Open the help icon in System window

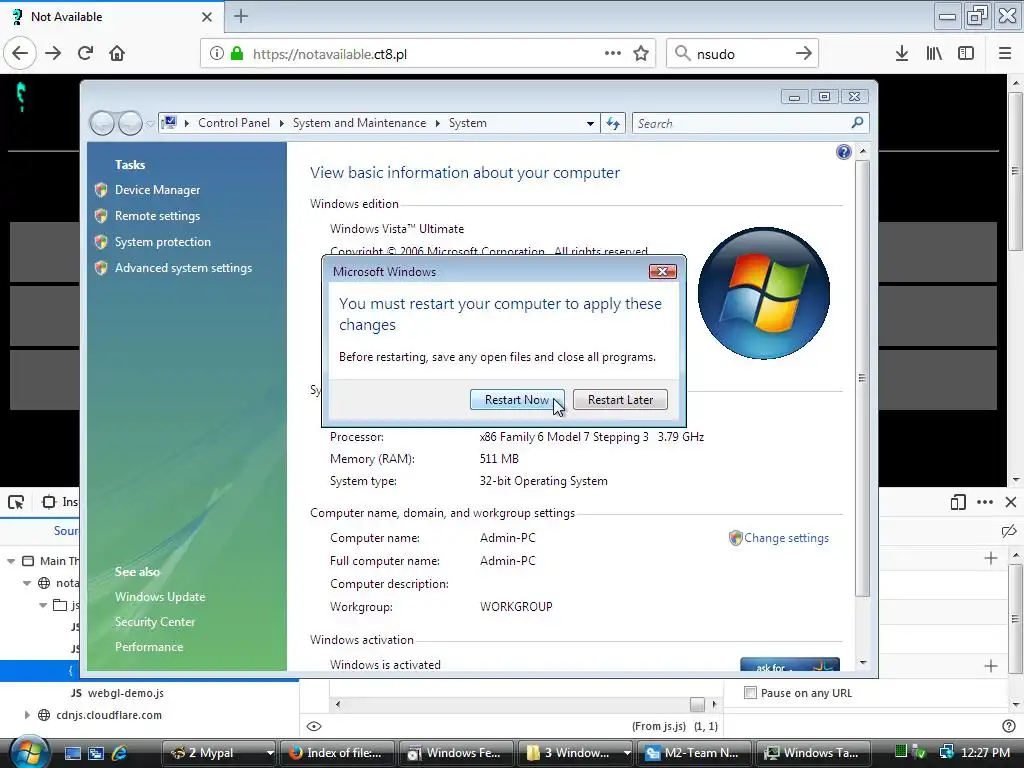[844, 152]
